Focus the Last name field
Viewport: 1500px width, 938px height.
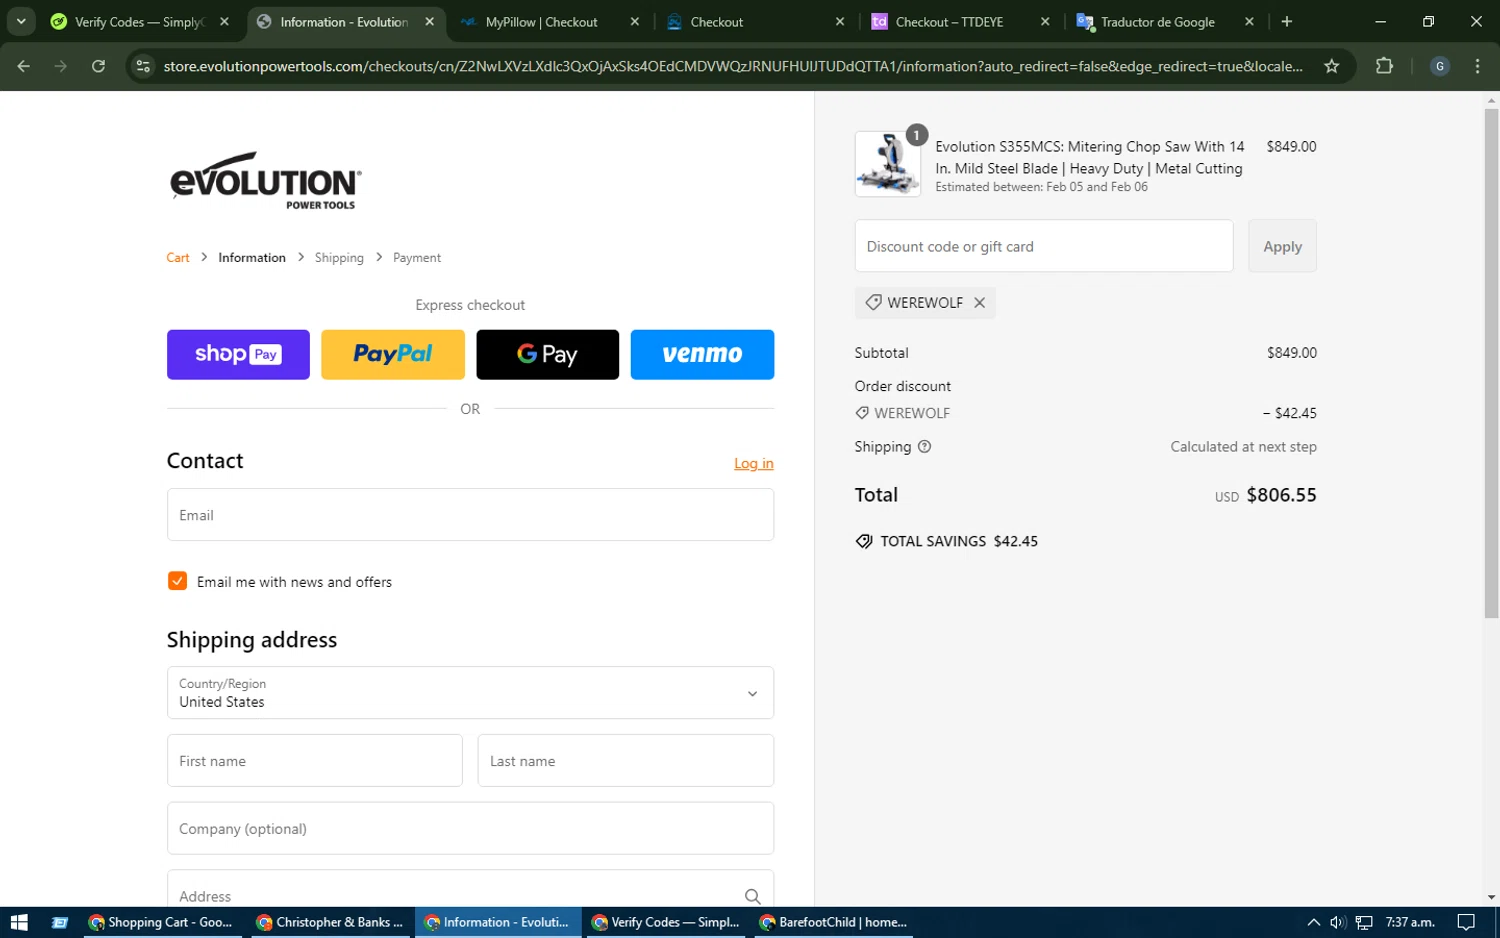[626, 760]
